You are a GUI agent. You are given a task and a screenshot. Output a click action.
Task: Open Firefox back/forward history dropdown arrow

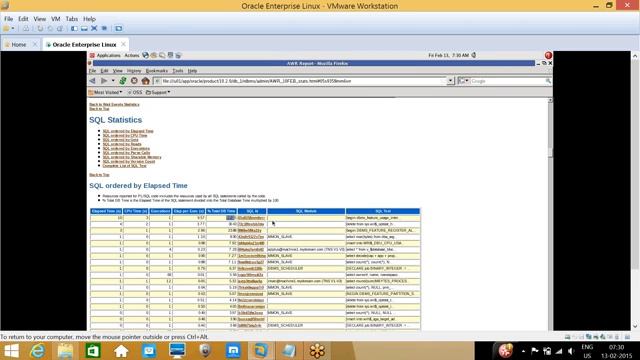pos(113,81)
